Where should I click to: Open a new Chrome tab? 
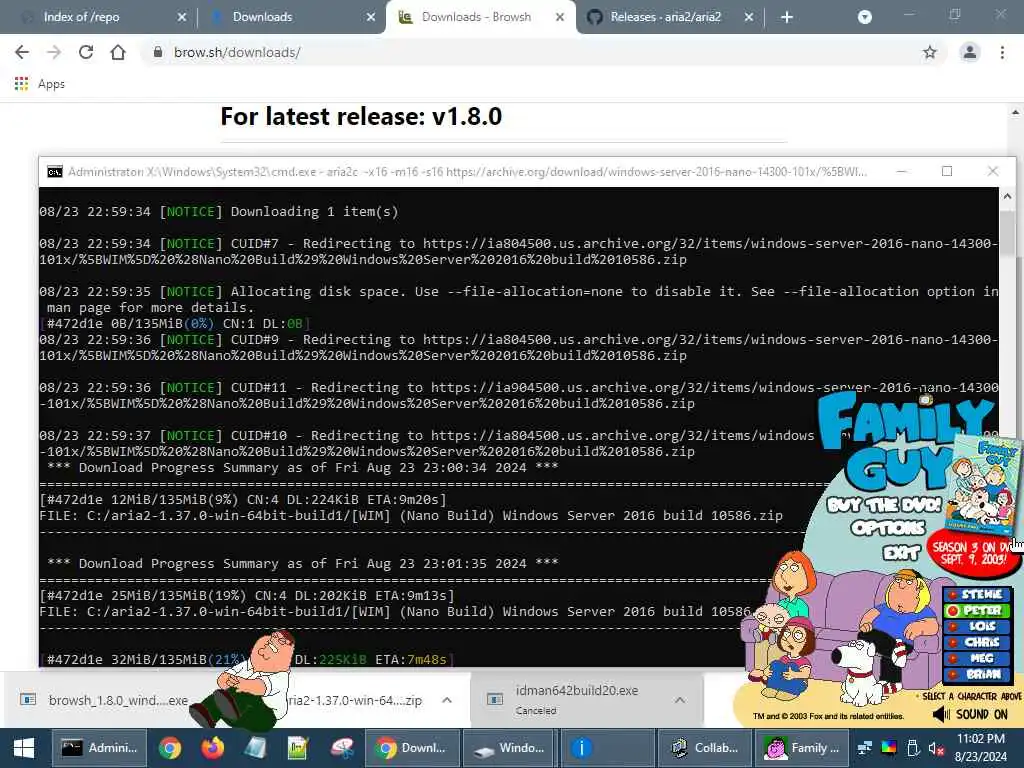(x=787, y=17)
